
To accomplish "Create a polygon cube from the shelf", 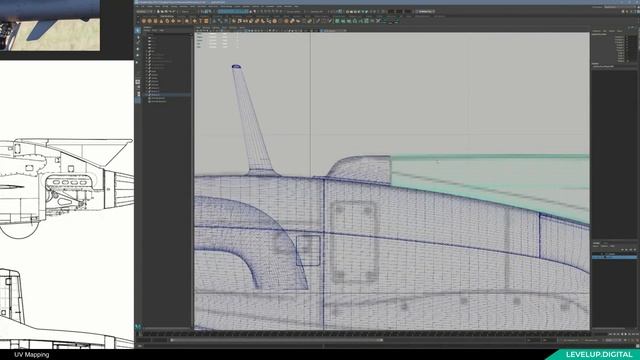I will pyautogui.click(x=149, y=21).
